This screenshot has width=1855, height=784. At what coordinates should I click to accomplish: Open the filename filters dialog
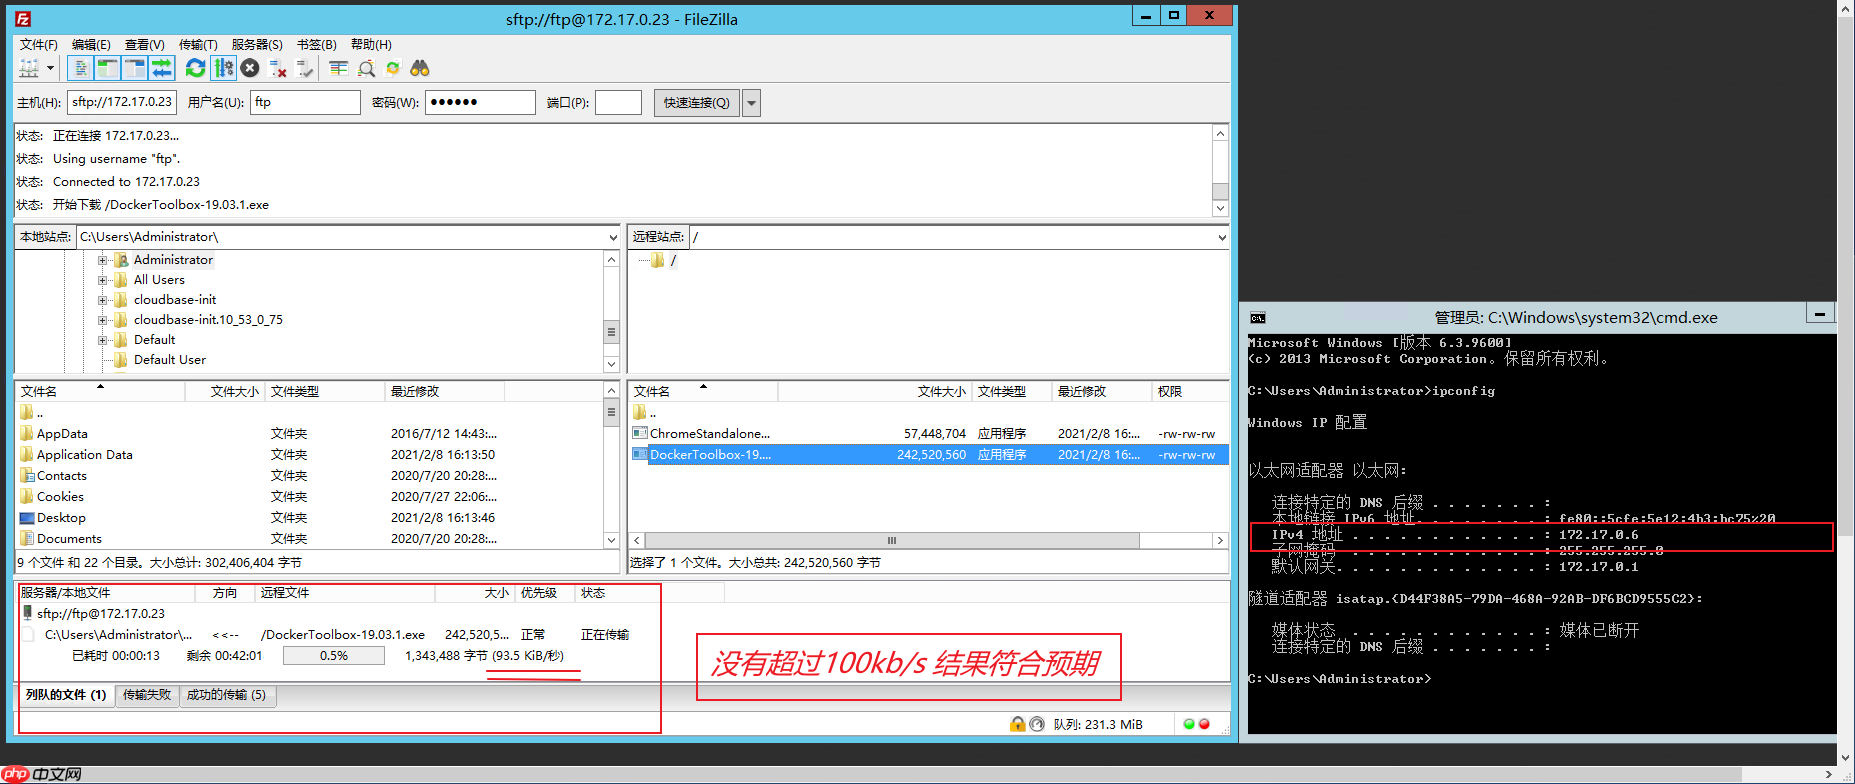point(339,68)
